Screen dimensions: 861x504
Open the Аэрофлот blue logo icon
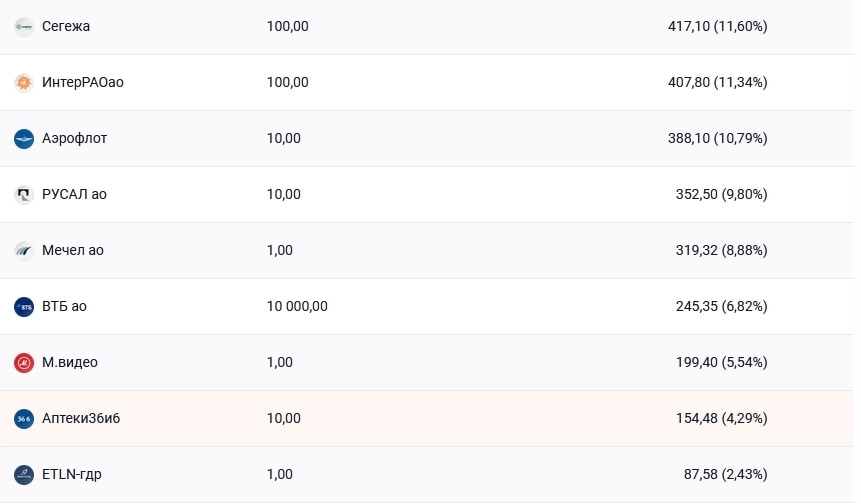[x=24, y=138]
